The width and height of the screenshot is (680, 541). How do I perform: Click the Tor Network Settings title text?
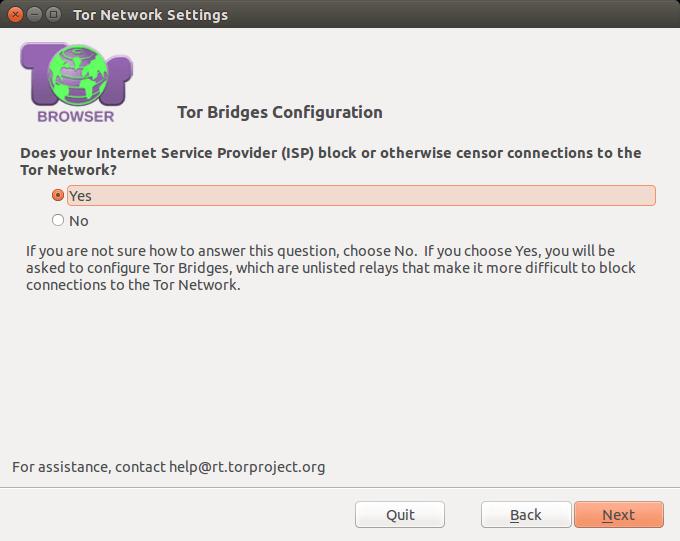(150, 15)
